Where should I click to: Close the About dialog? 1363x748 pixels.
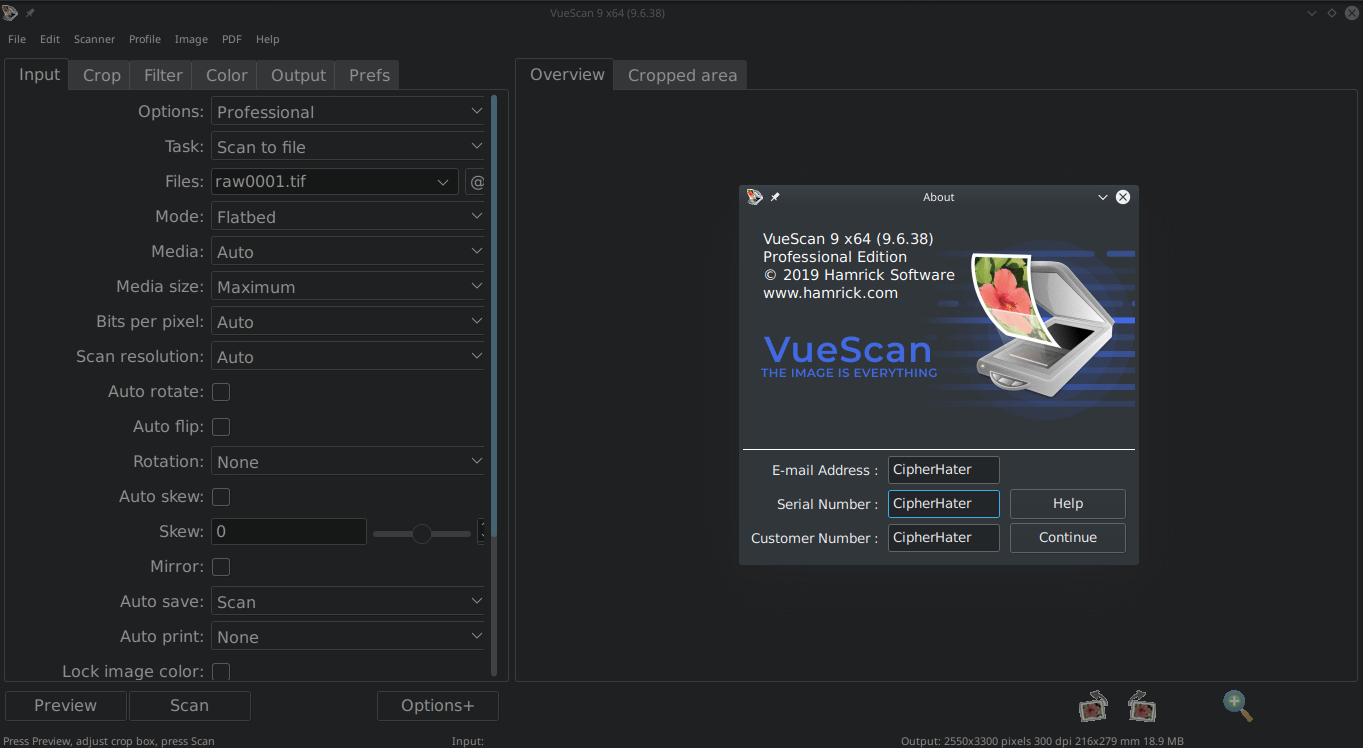pyautogui.click(x=1123, y=197)
